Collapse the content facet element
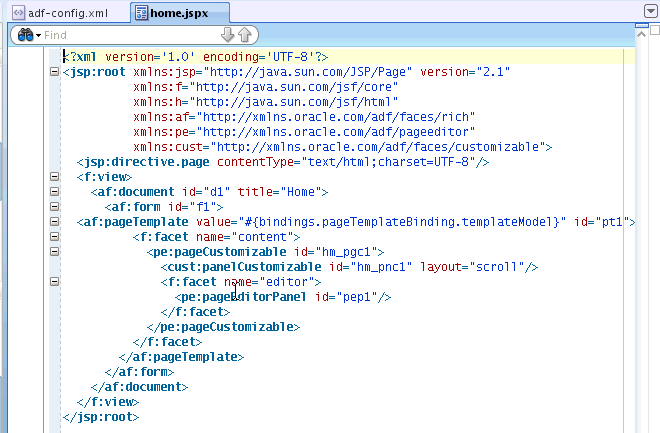The image size is (660, 433). pyautogui.click(x=54, y=236)
